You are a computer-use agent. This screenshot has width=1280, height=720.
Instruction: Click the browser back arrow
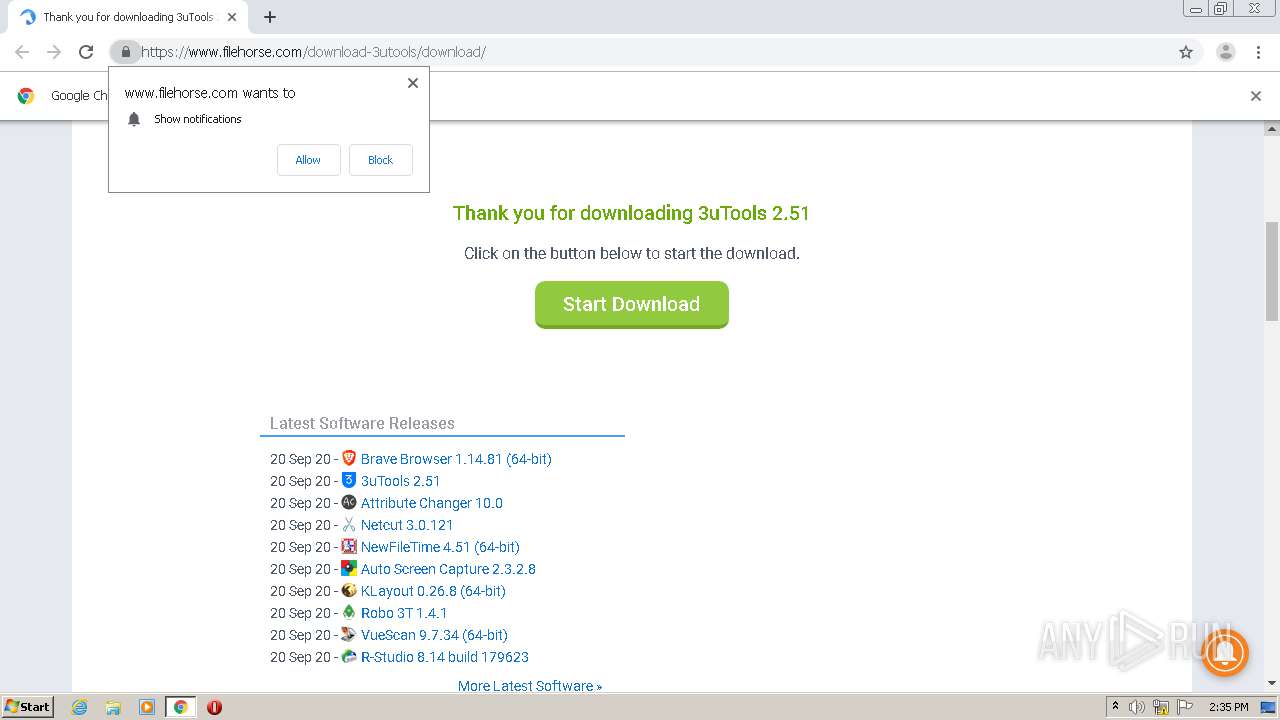(x=22, y=52)
